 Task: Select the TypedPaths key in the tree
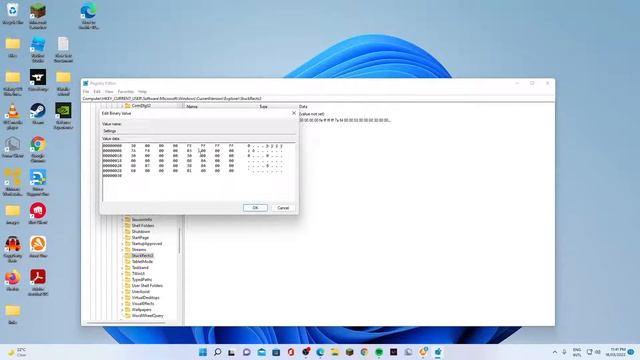142,280
